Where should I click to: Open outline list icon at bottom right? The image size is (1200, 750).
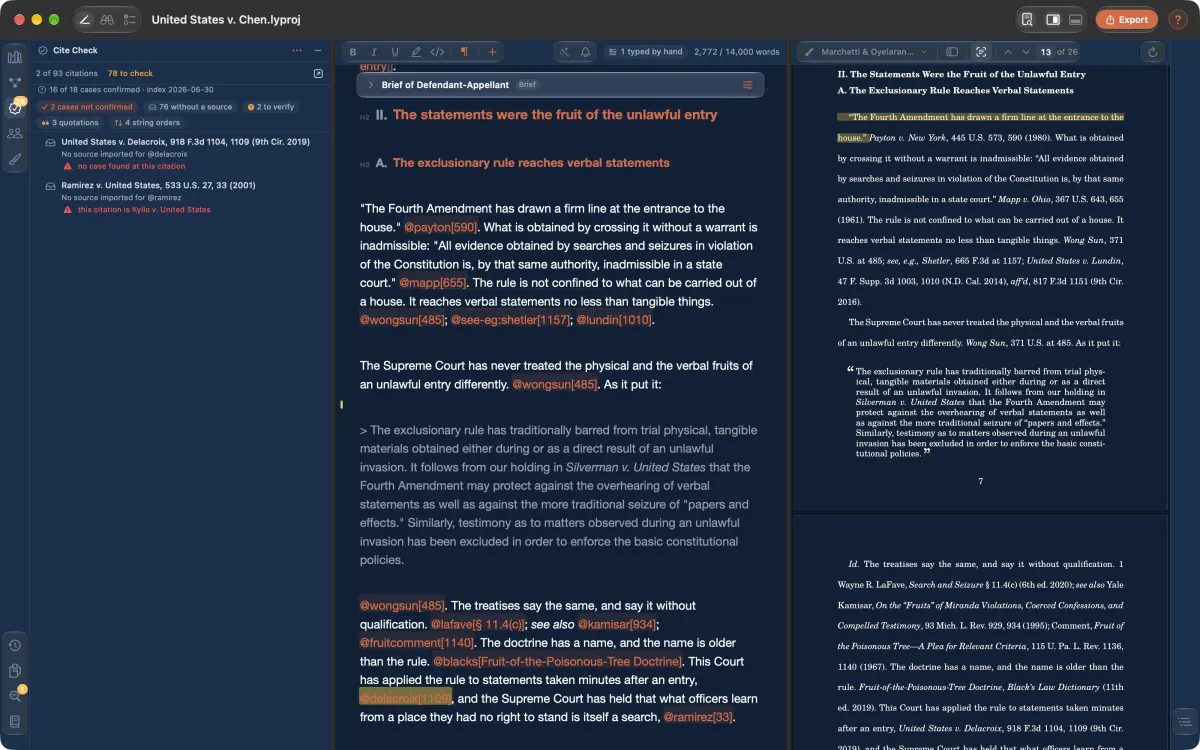[x=1183, y=722]
